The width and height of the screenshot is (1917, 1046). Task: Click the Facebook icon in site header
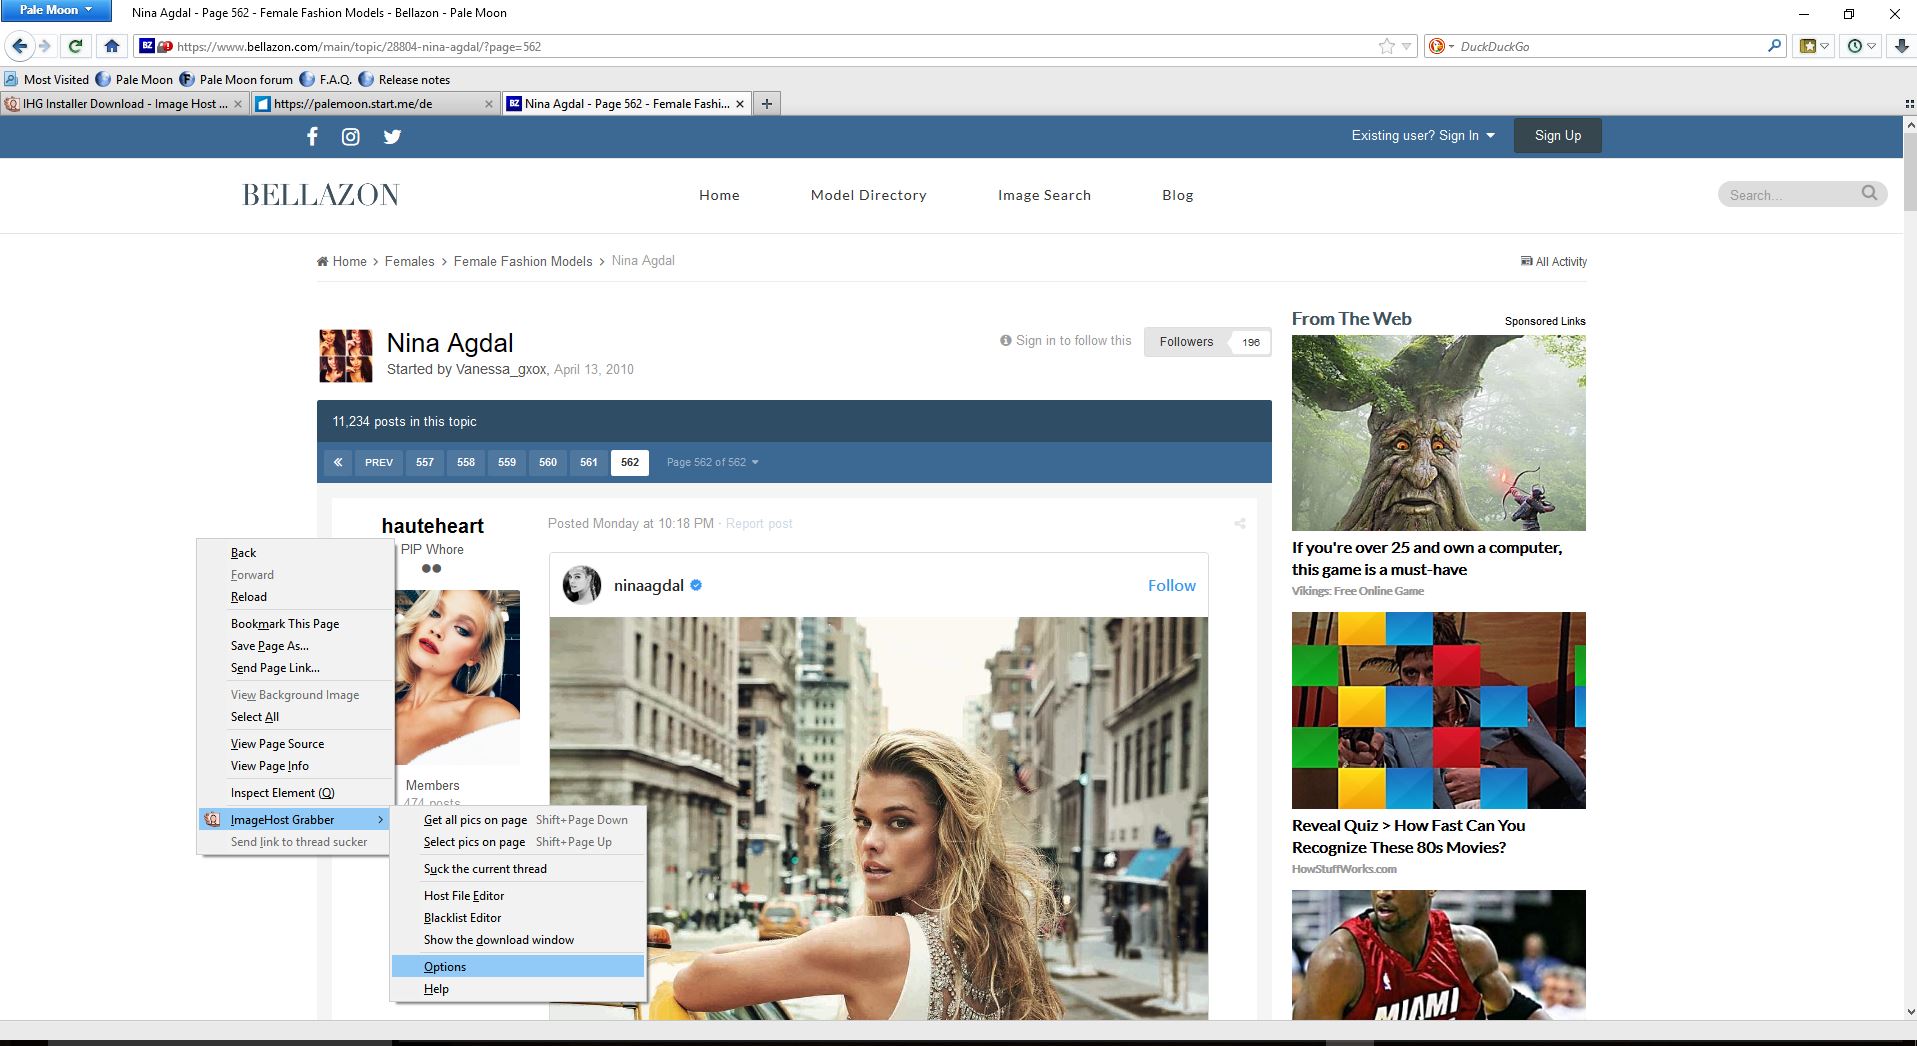coord(312,137)
